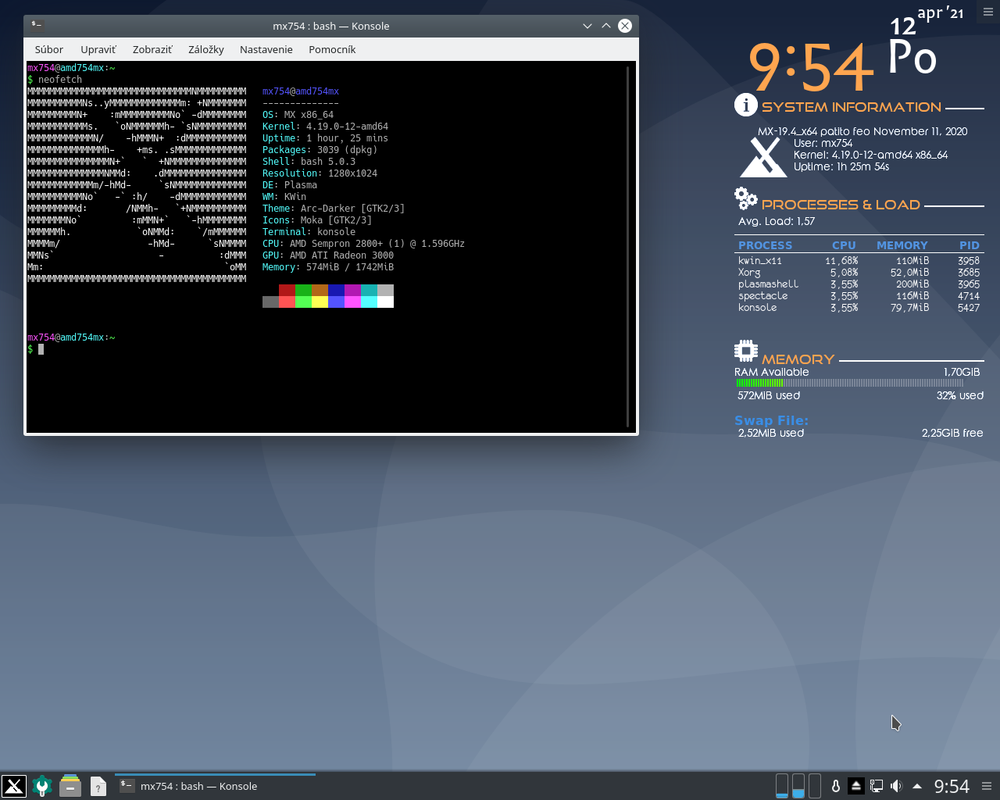
Task: Click the 'Resolution: 1280x1024' terminal line
Action: click(320, 174)
